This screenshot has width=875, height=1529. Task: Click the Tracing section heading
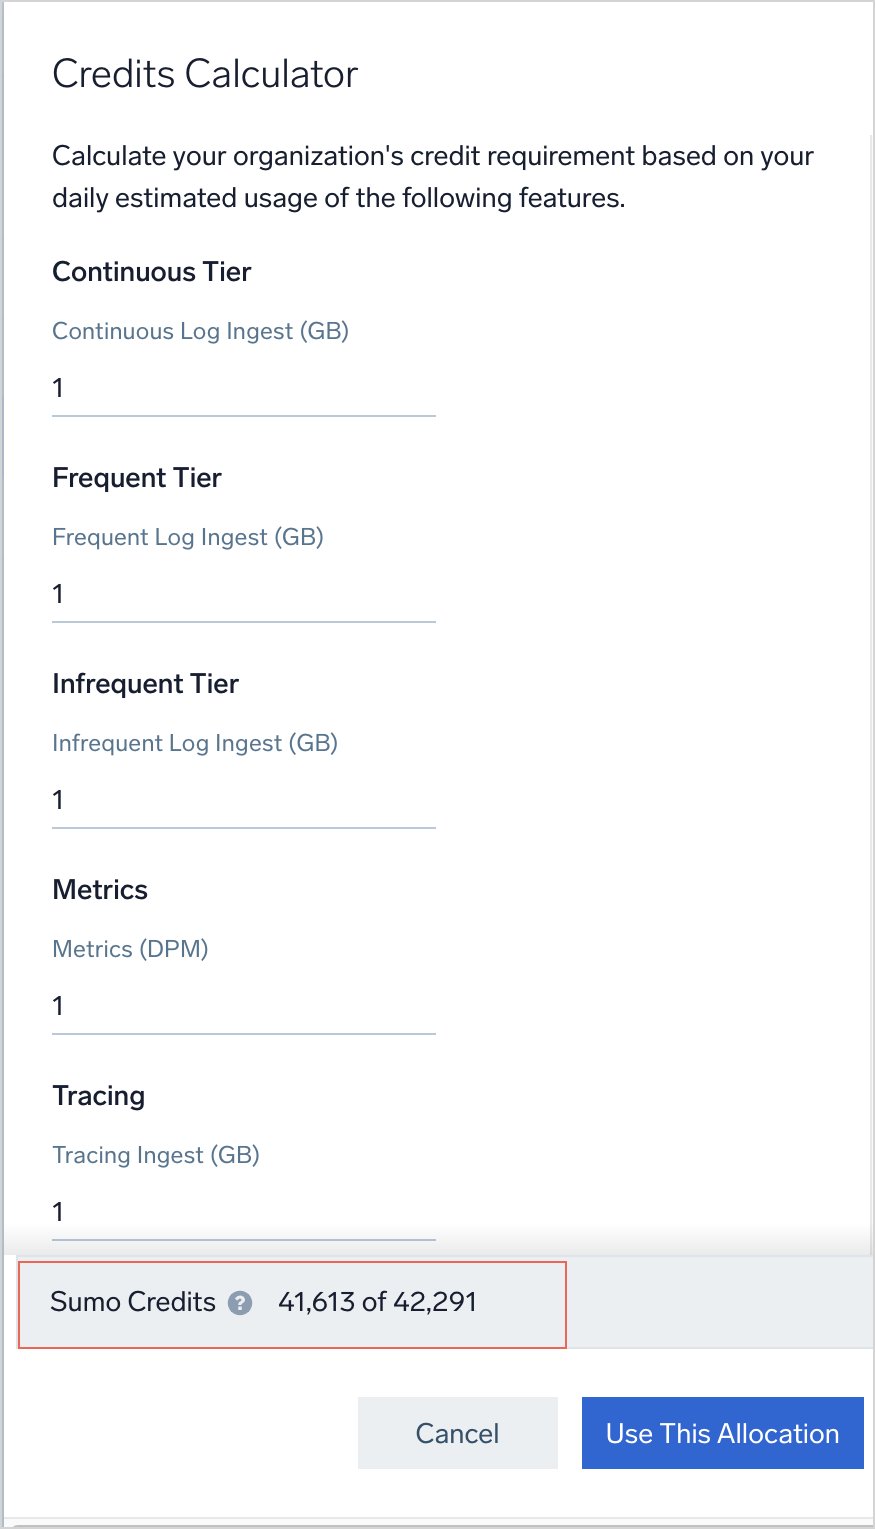tap(99, 1096)
